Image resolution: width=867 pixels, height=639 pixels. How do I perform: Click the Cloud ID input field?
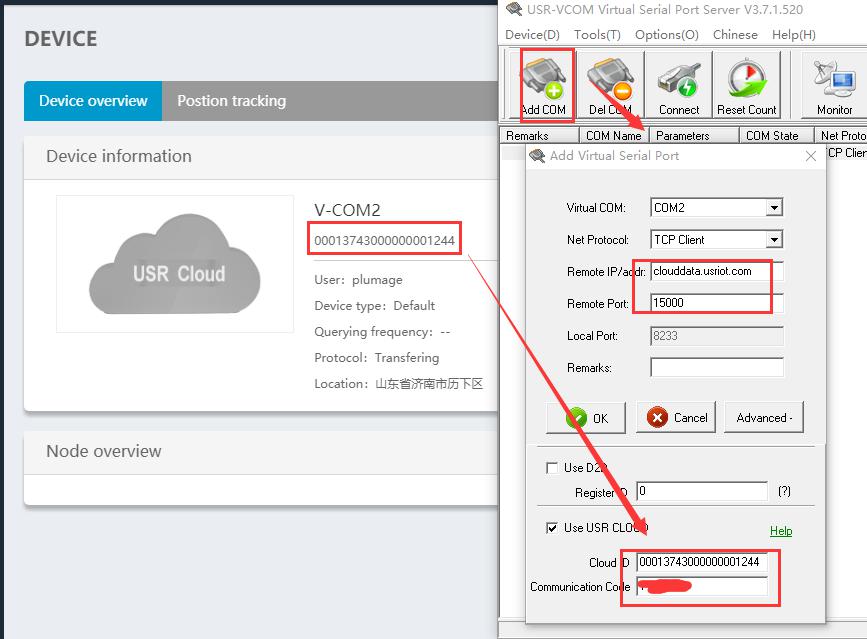click(x=702, y=562)
